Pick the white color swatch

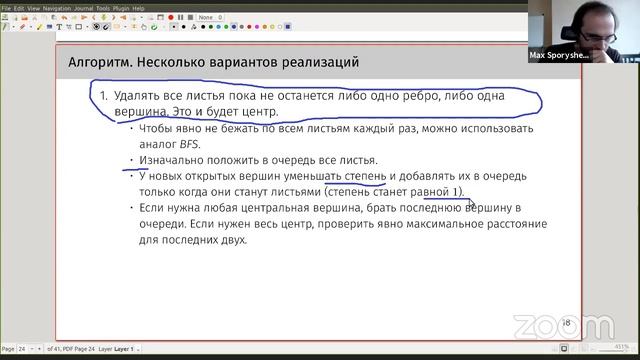(x=280, y=27)
